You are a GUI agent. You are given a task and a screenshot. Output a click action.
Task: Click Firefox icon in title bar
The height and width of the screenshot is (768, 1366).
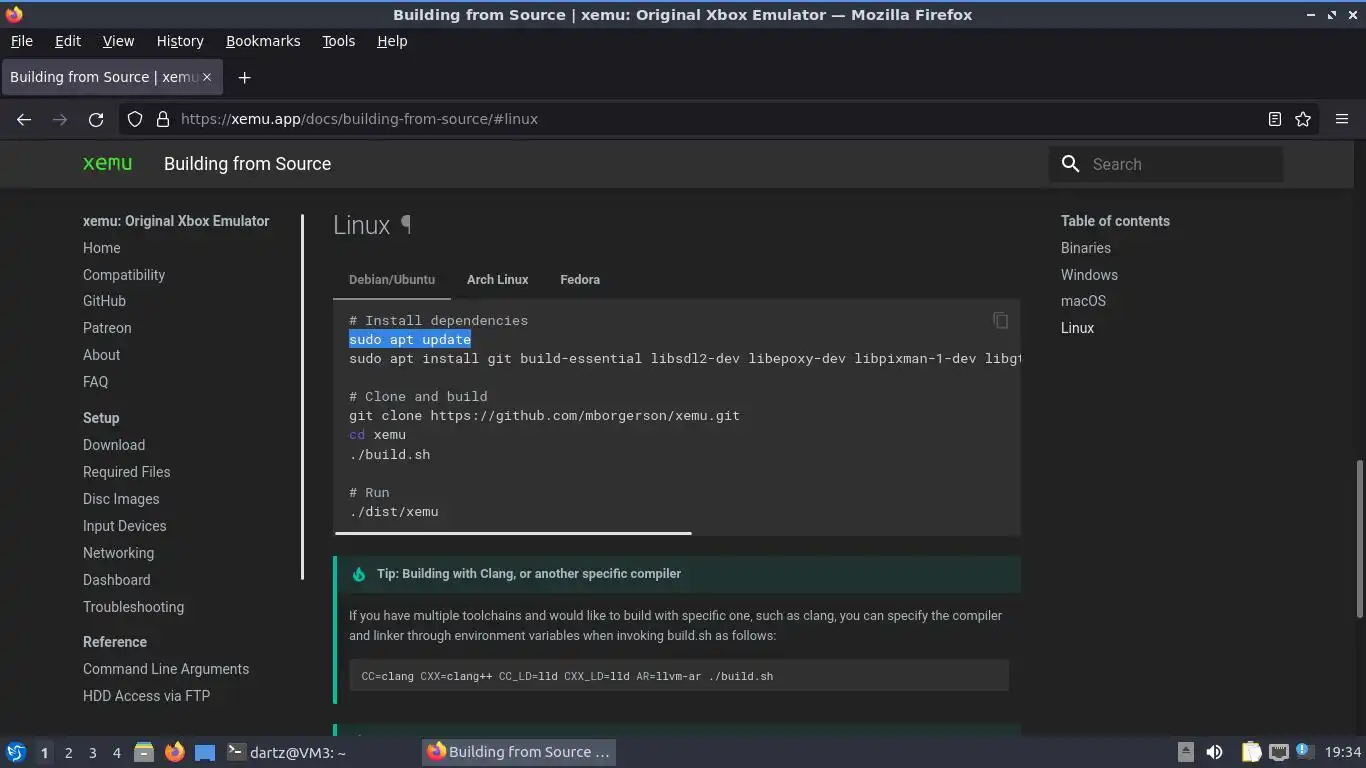(x=14, y=14)
